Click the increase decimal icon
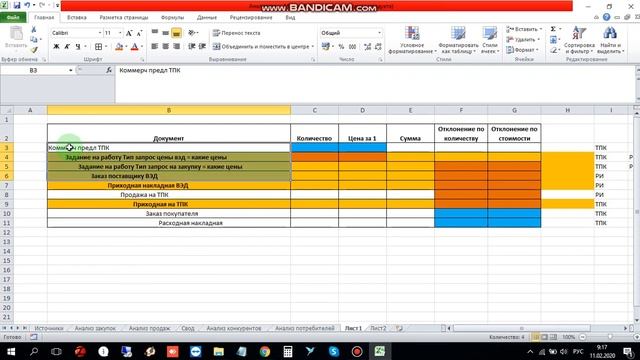 click(x=367, y=47)
